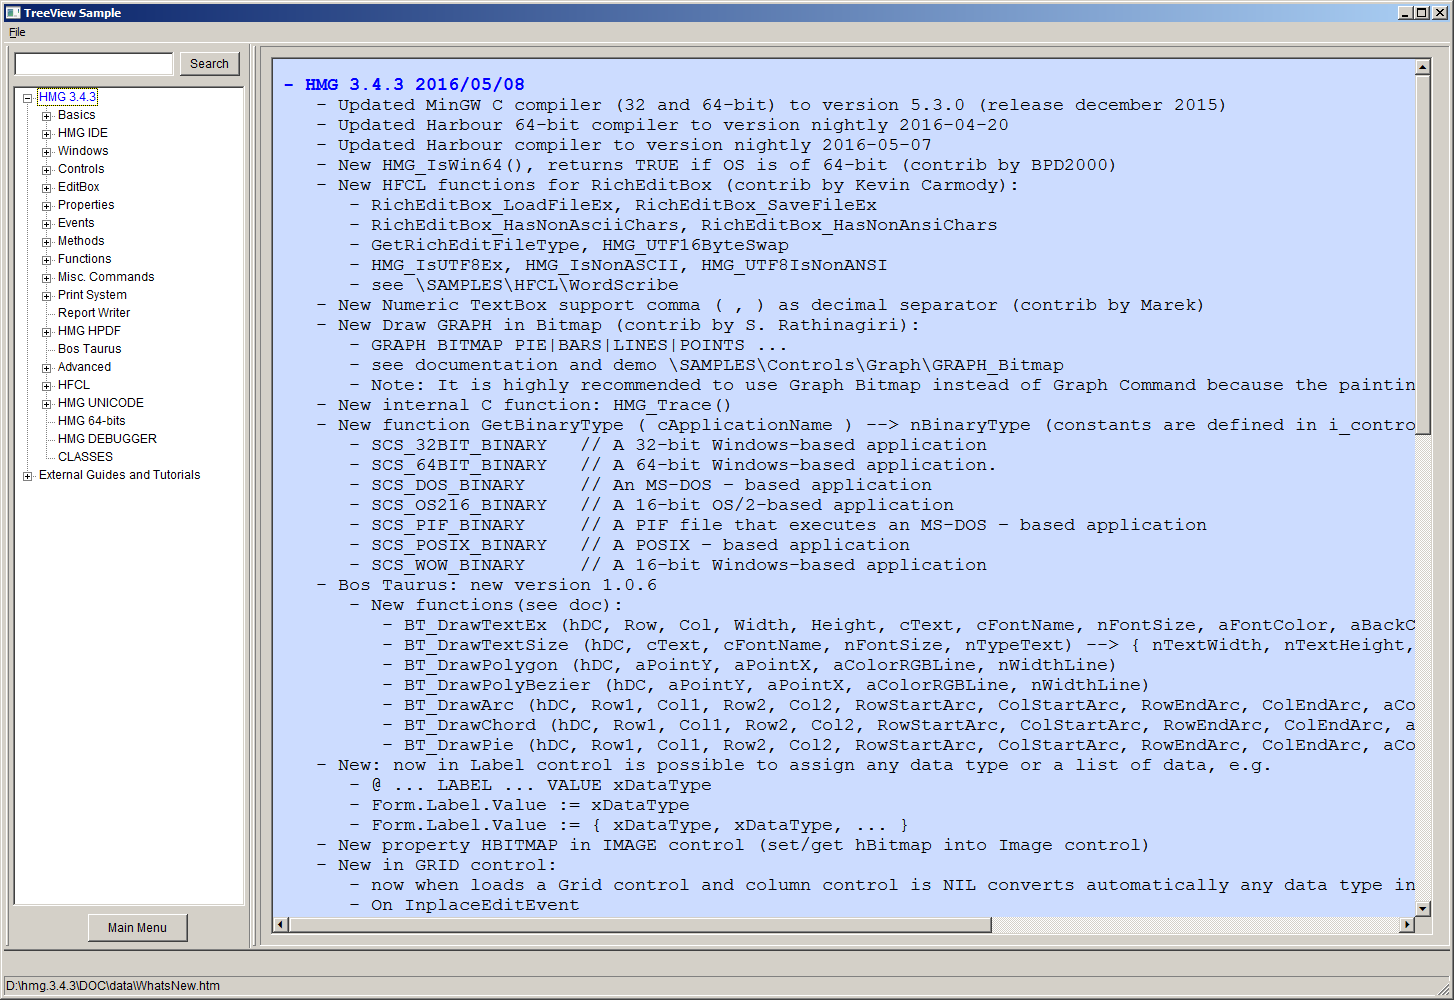The width and height of the screenshot is (1454, 1000).
Task: Open the Report Writer tree item
Action: point(94,313)
